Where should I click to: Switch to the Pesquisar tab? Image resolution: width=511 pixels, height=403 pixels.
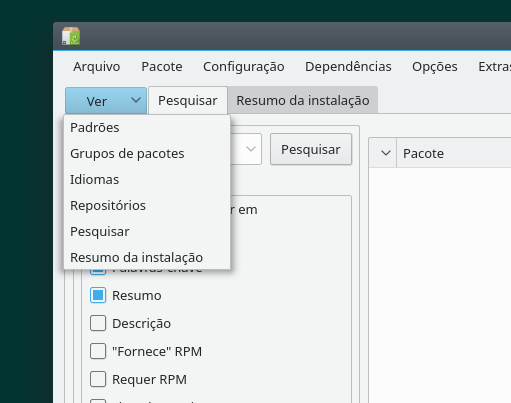point(188,100)
